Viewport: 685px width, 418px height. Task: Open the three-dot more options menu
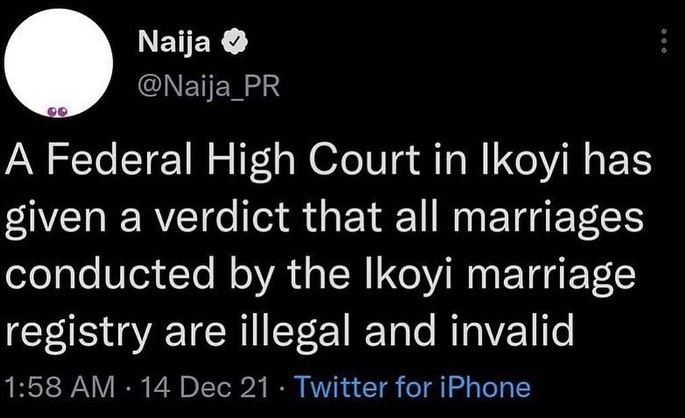662,40
